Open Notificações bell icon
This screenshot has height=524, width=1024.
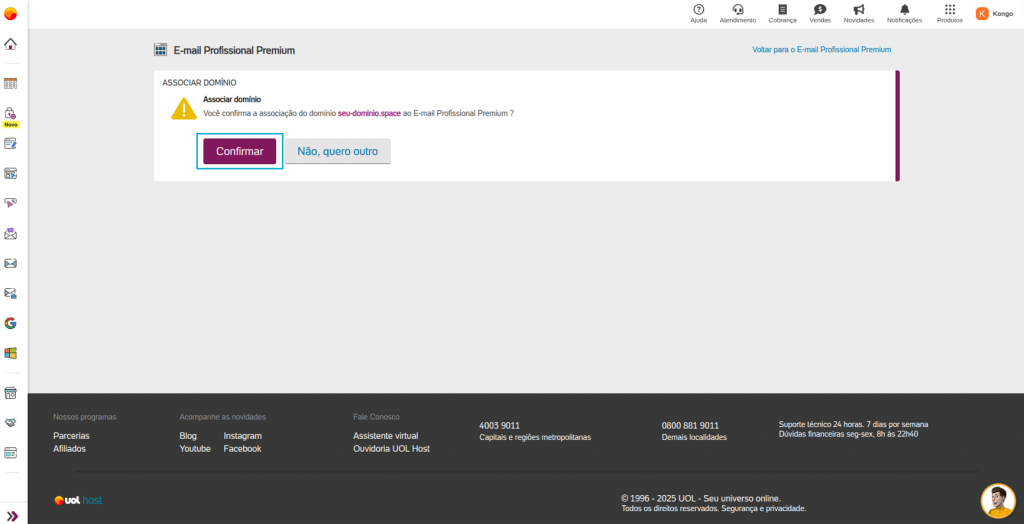(x=904, y=13)
